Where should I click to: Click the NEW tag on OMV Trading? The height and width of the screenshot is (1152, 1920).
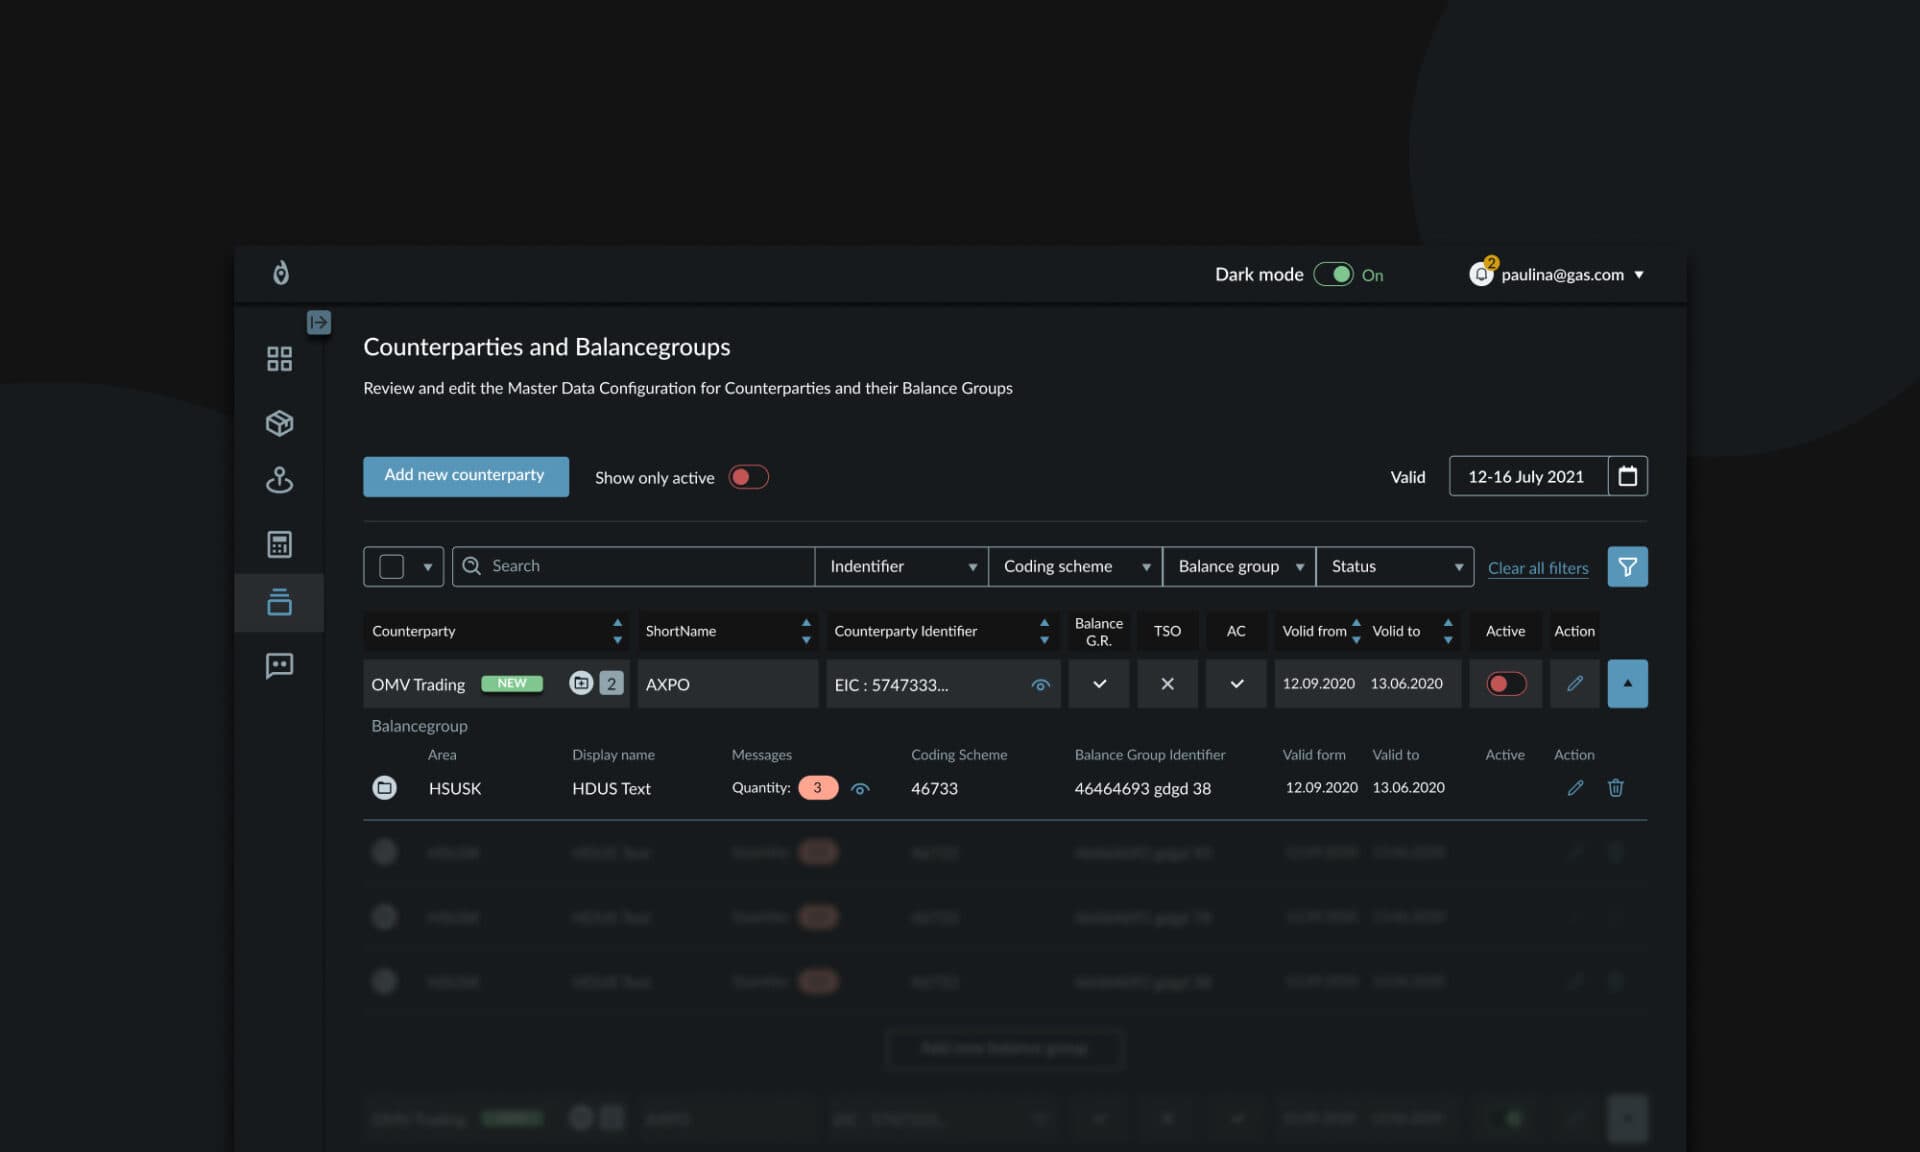pyautogui.click(x=512, y=683)
